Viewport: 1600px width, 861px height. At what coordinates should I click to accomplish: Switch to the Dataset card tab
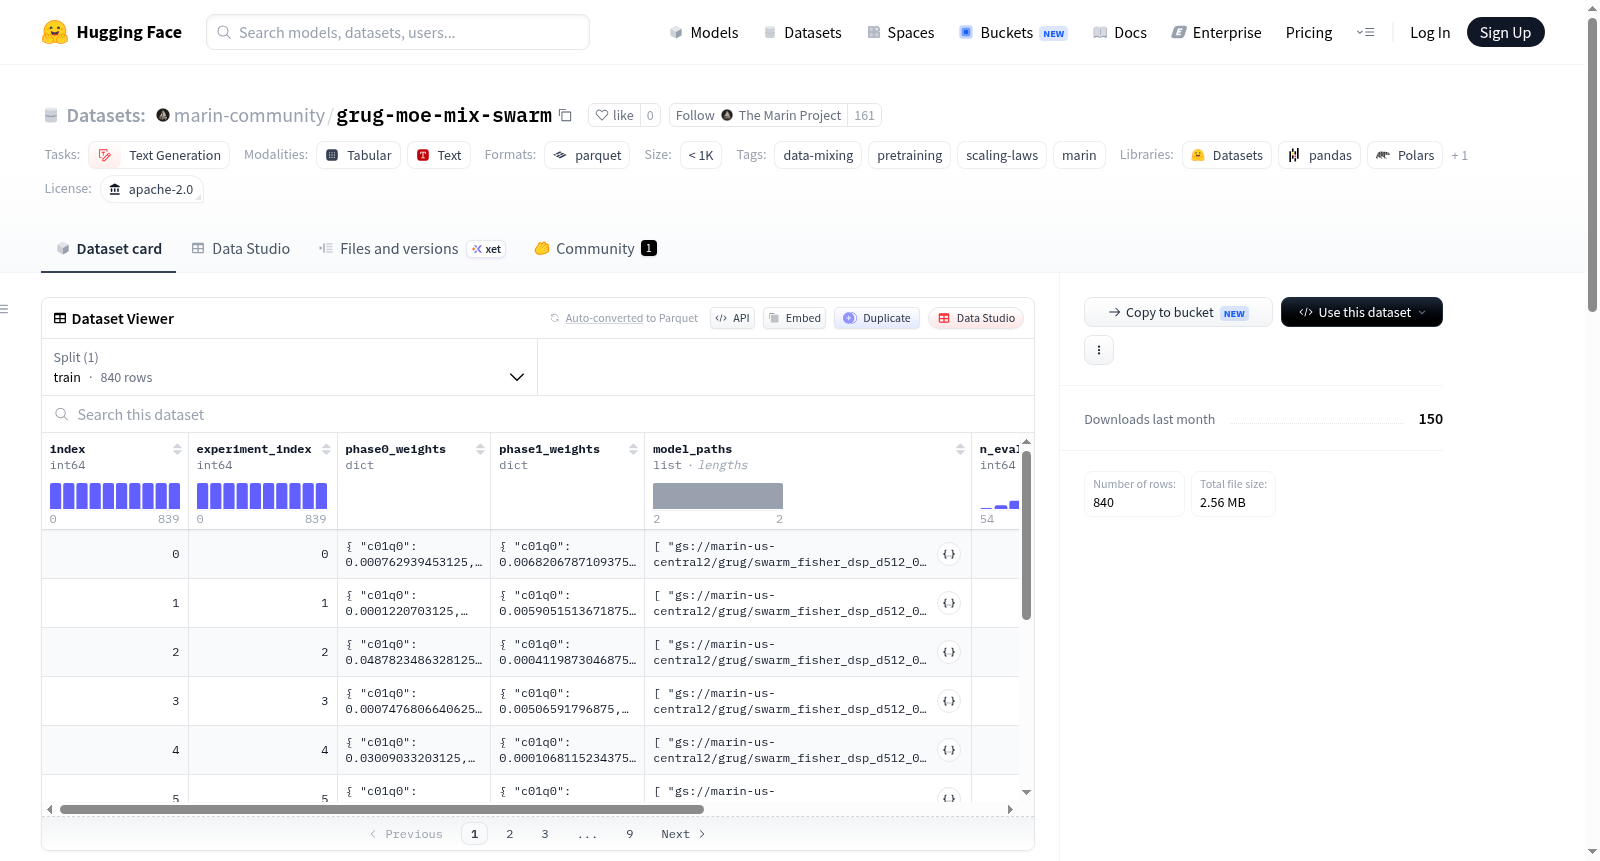[x=109, y=249]
